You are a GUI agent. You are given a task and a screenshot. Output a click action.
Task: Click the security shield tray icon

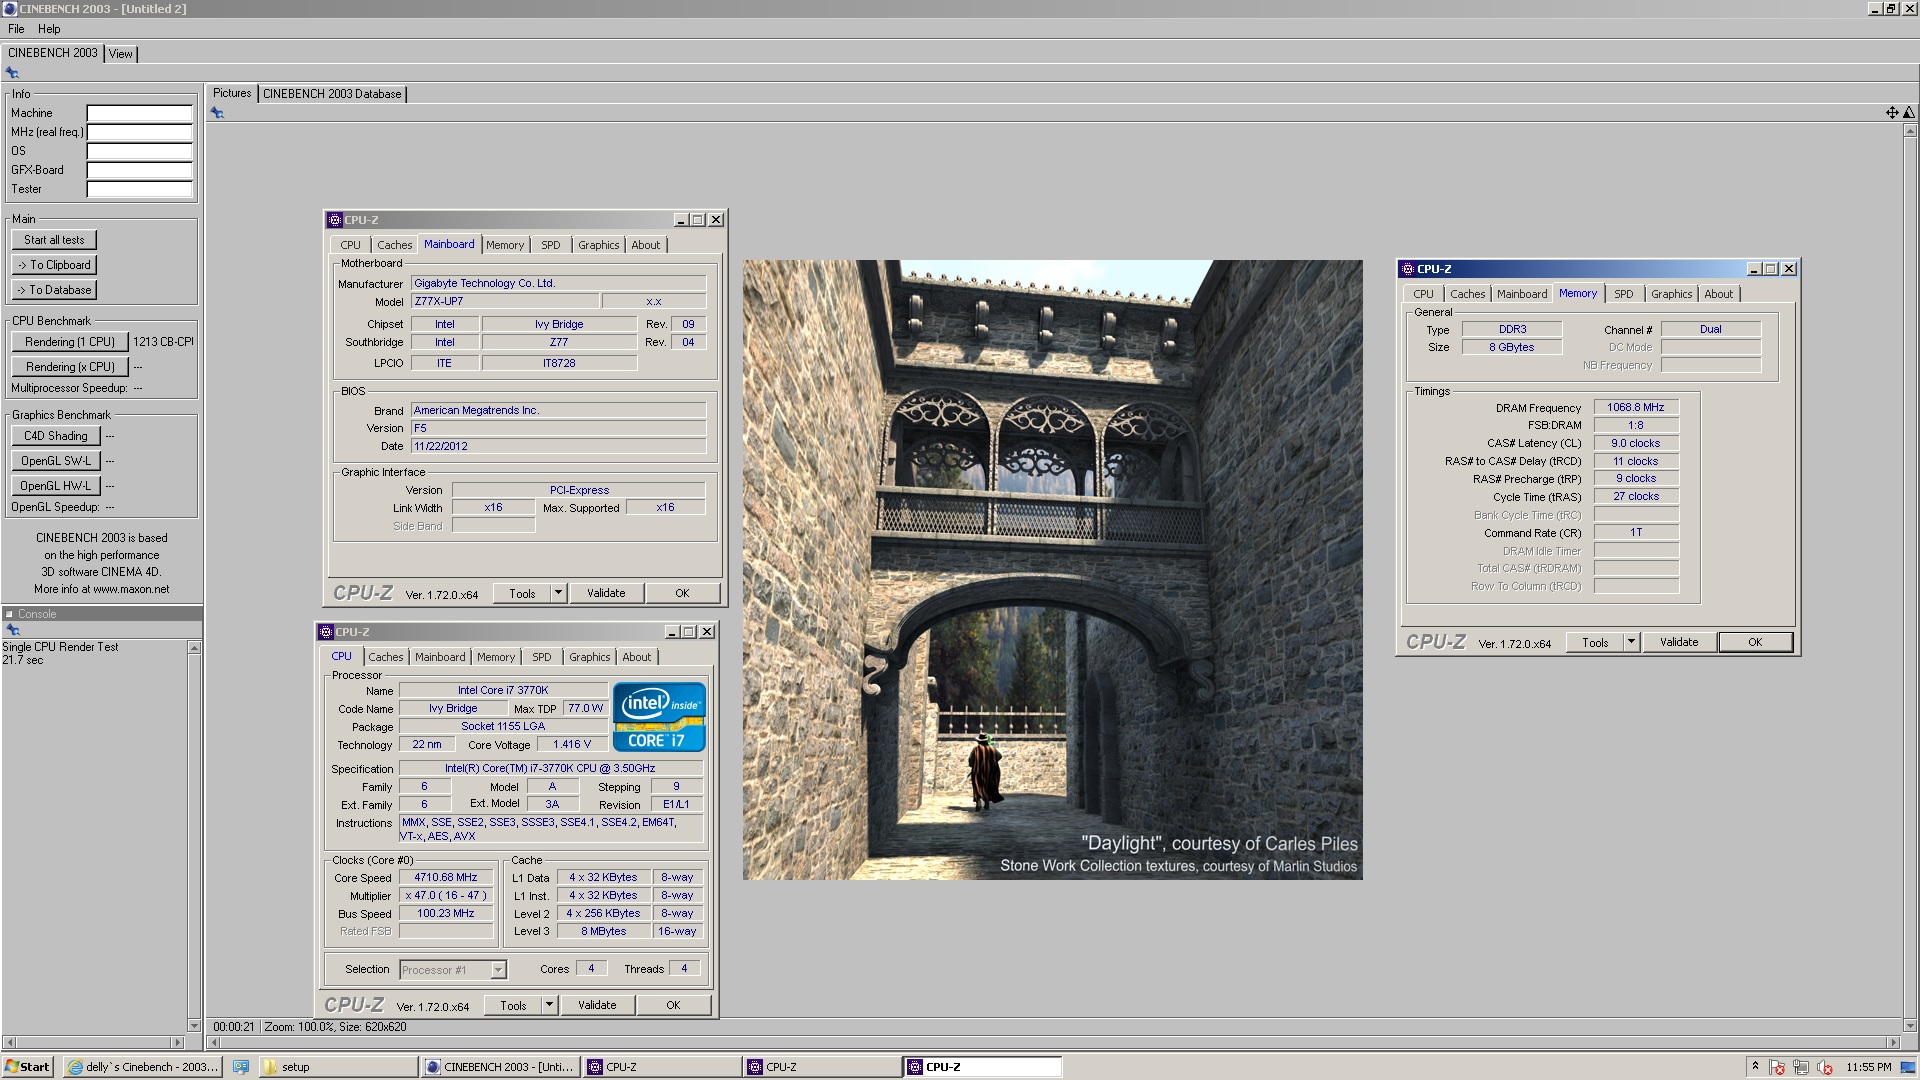click(1777, 1067)
